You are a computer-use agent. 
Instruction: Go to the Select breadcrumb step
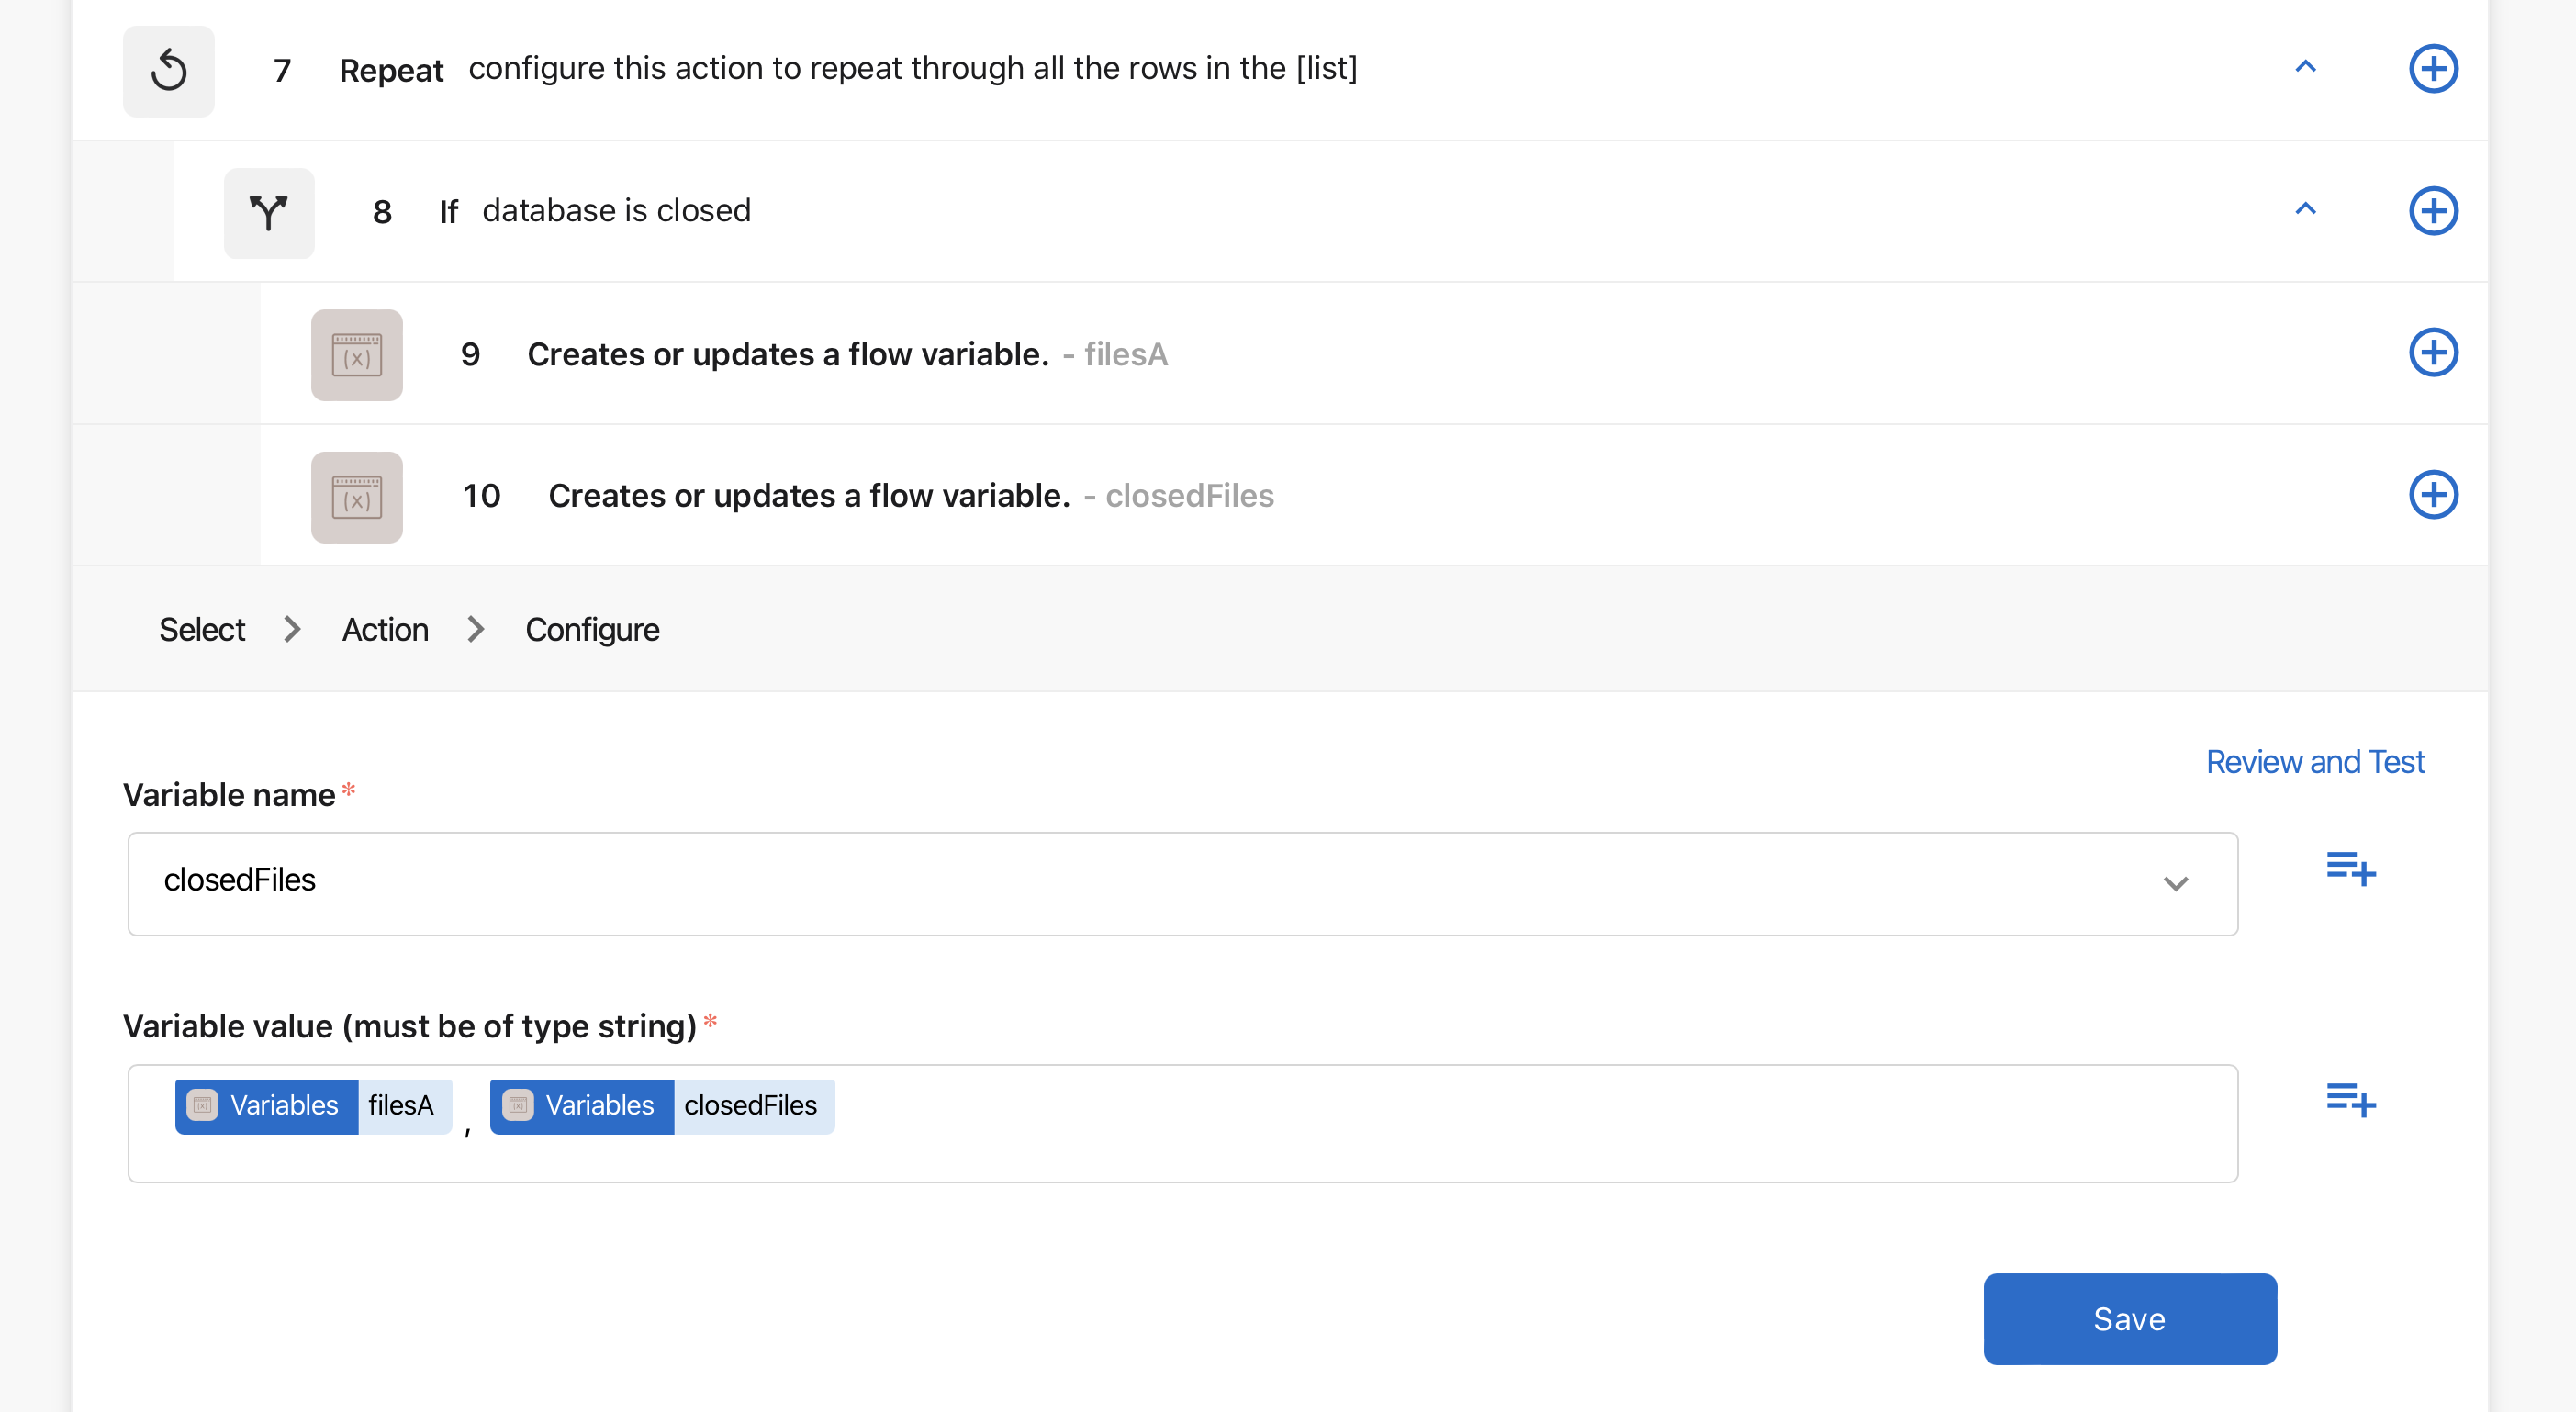click(x=202, y=629)
